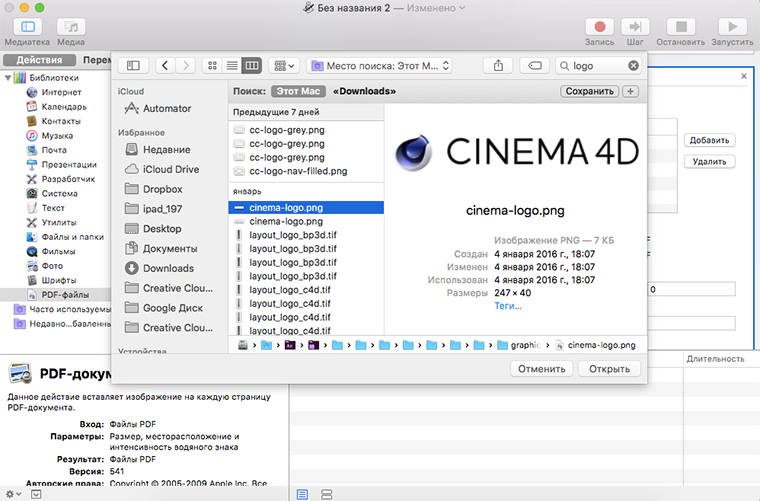Image resolution: width=760 pixels, height=501 pixels.
Task: Select first layout_logo_bp3d.tif file
Action: pyautogui.click(x=306, y=235)
